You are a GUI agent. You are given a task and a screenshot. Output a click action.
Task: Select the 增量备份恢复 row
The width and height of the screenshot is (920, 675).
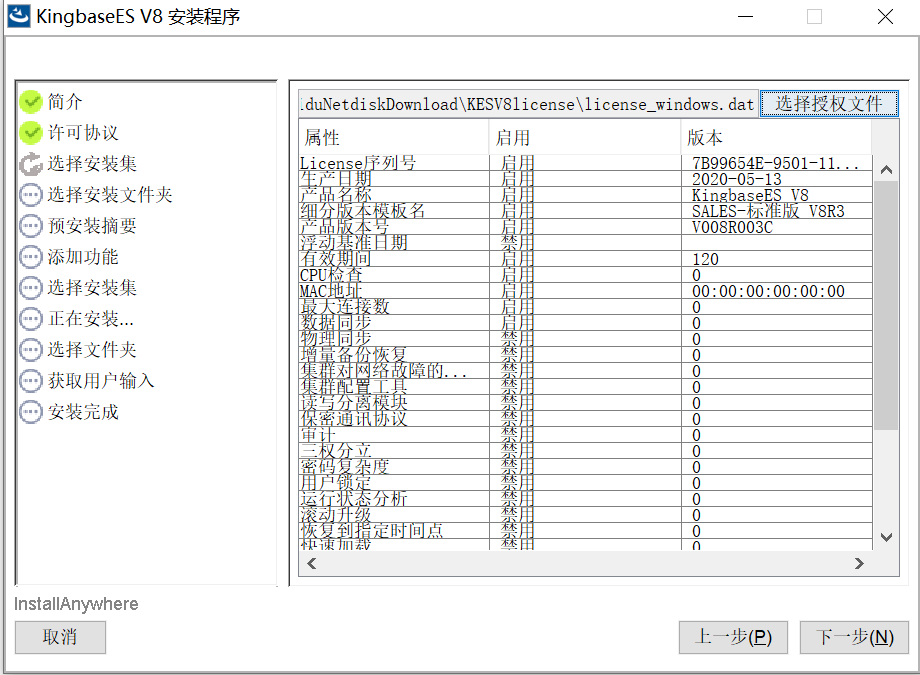tap(586, 355)
